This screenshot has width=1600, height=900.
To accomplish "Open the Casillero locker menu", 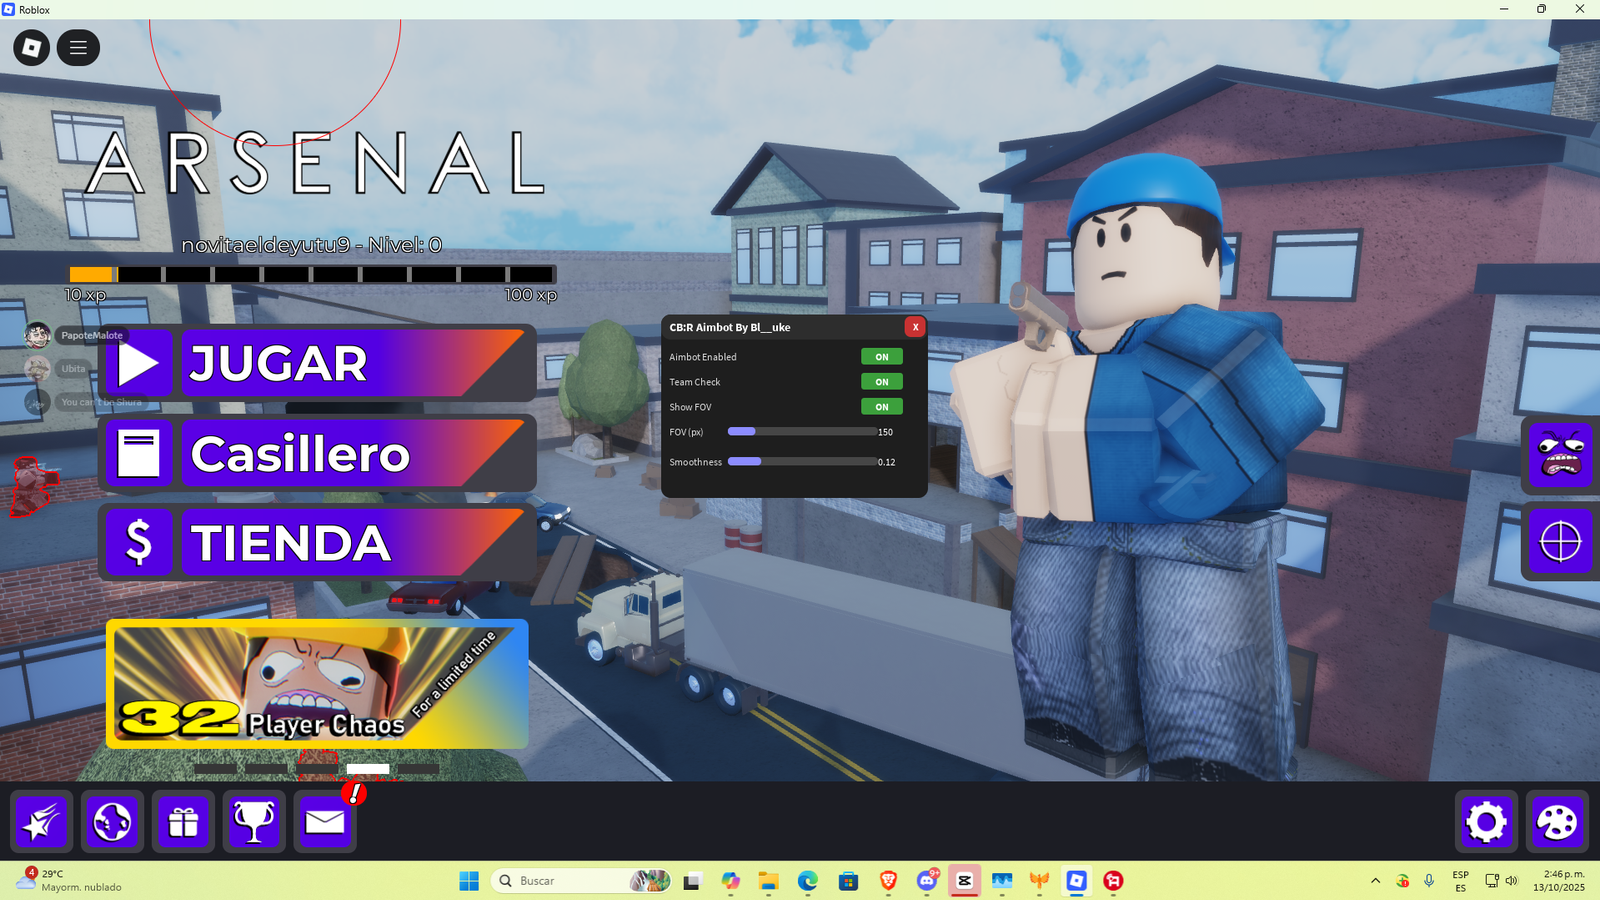I will [318, 454].
